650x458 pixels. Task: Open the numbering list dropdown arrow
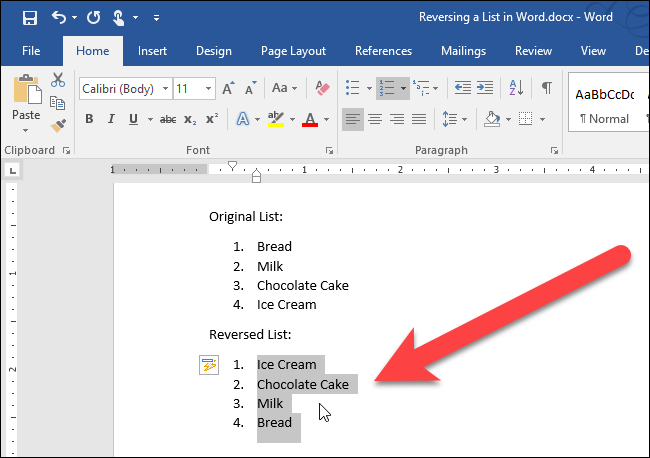403,89
